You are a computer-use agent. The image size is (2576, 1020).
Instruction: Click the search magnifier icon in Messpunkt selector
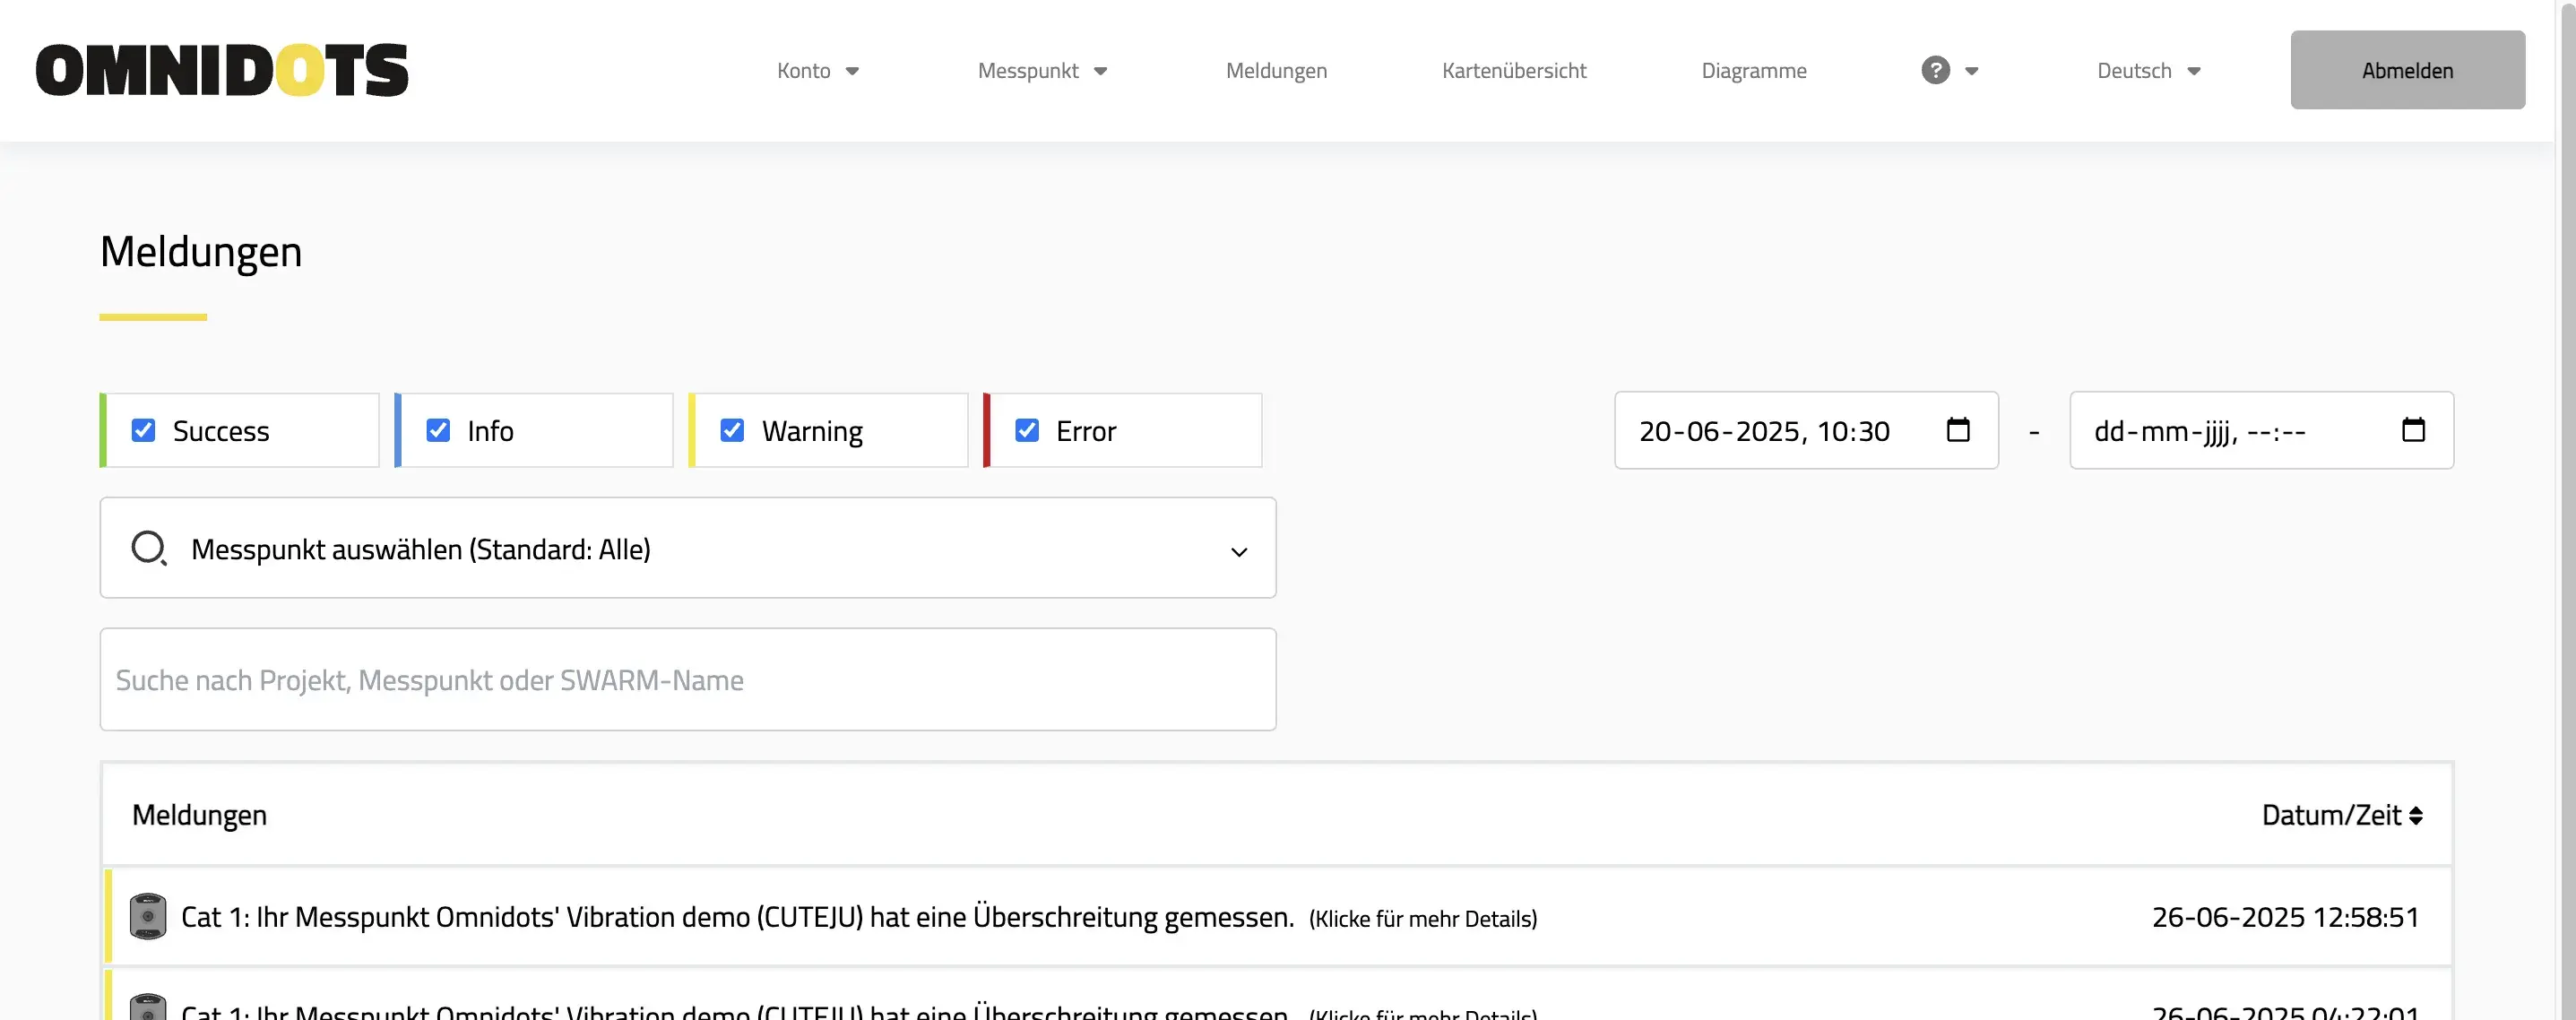pos(149,548)
